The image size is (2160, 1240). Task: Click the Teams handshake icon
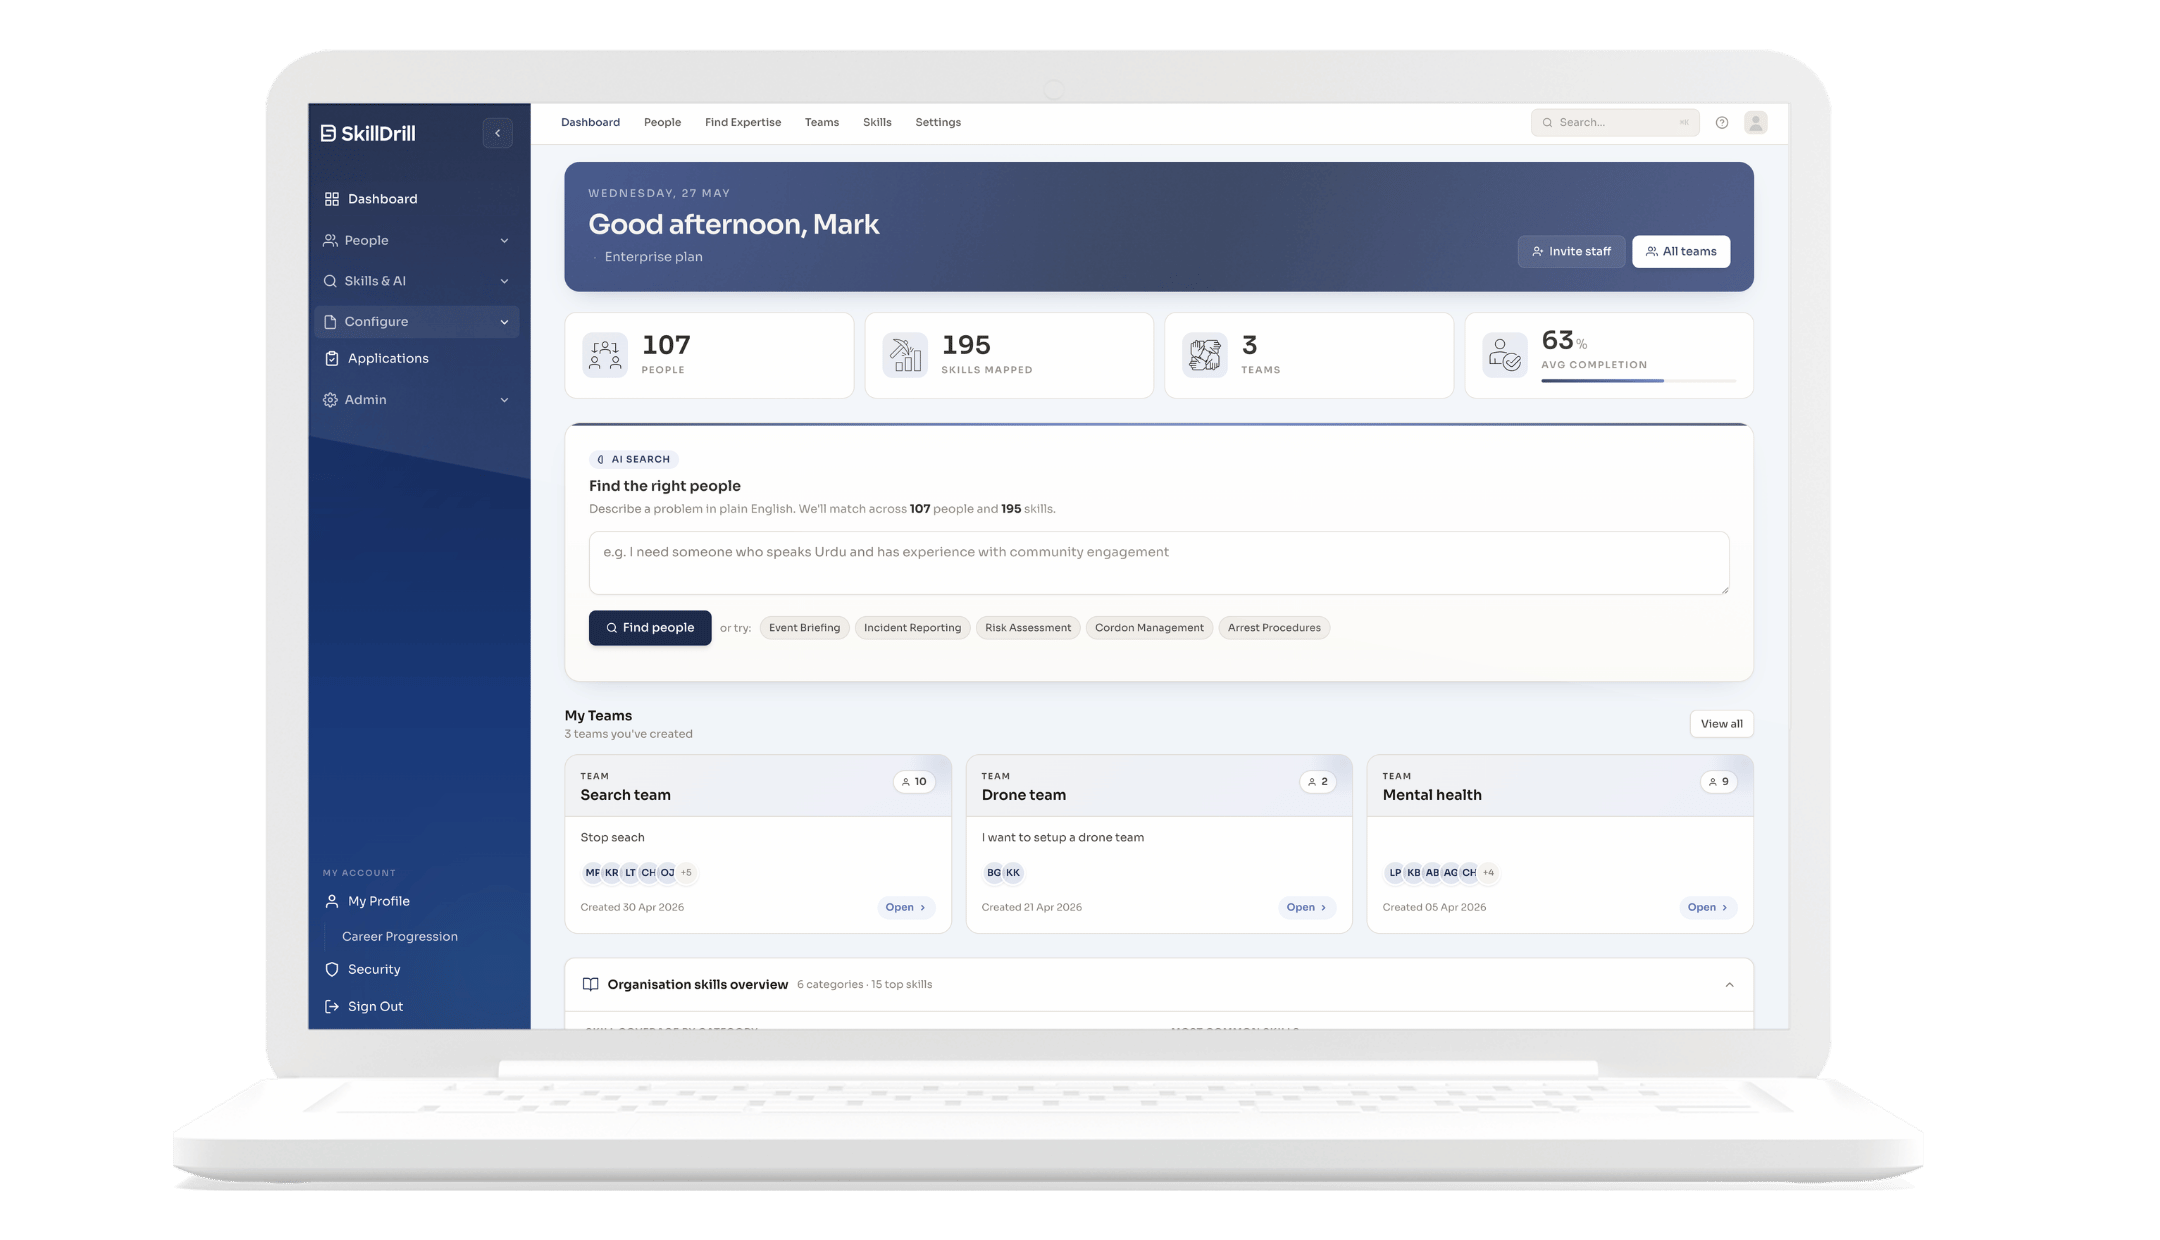[x=1205, y=355]
